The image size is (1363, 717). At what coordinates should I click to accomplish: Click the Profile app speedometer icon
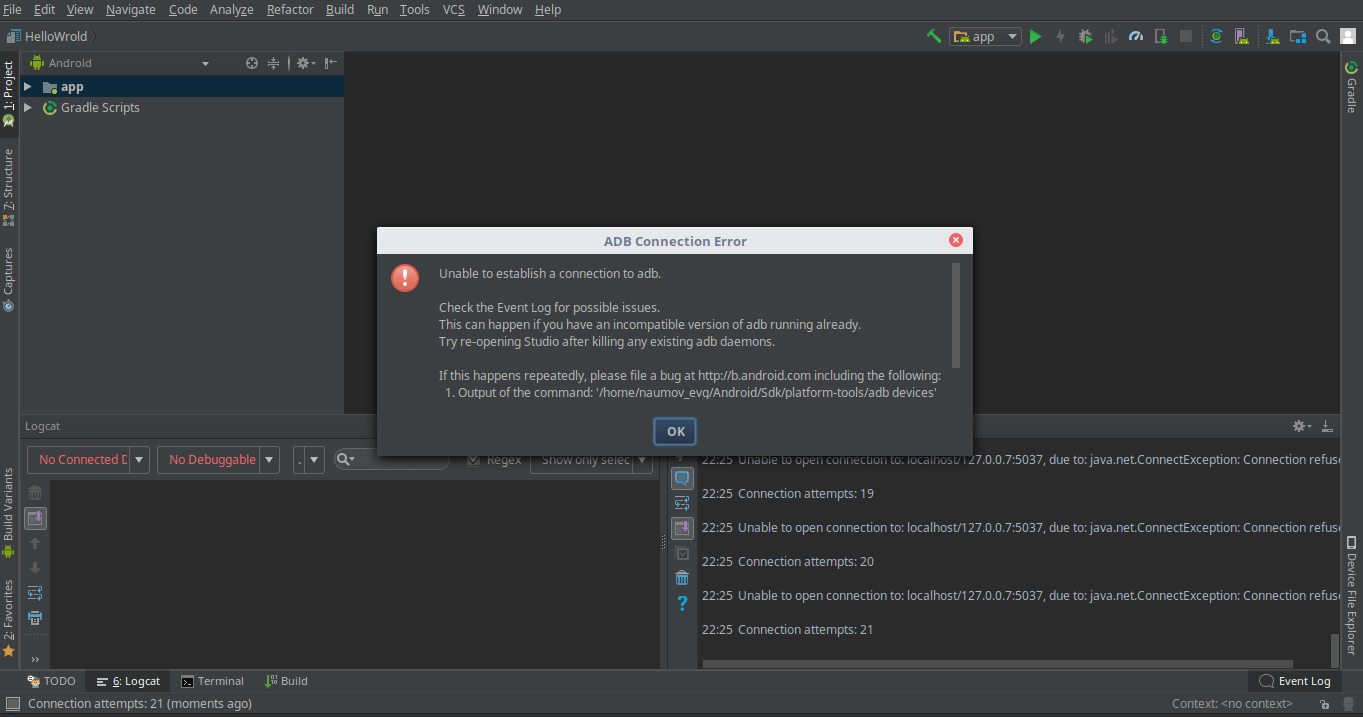1135,36
